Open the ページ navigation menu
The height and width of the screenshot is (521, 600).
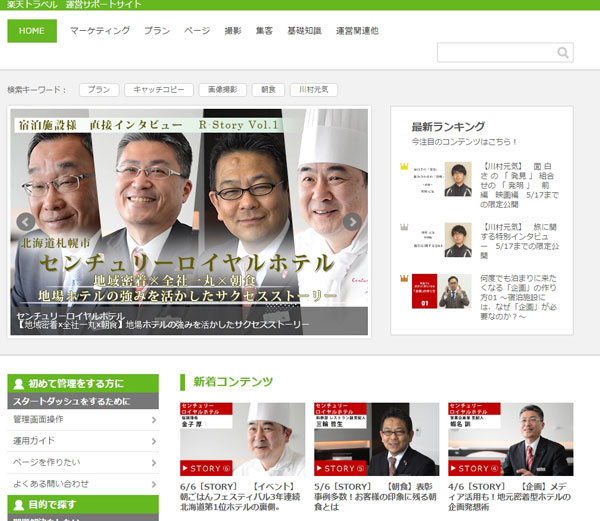[x=197, y=31]
